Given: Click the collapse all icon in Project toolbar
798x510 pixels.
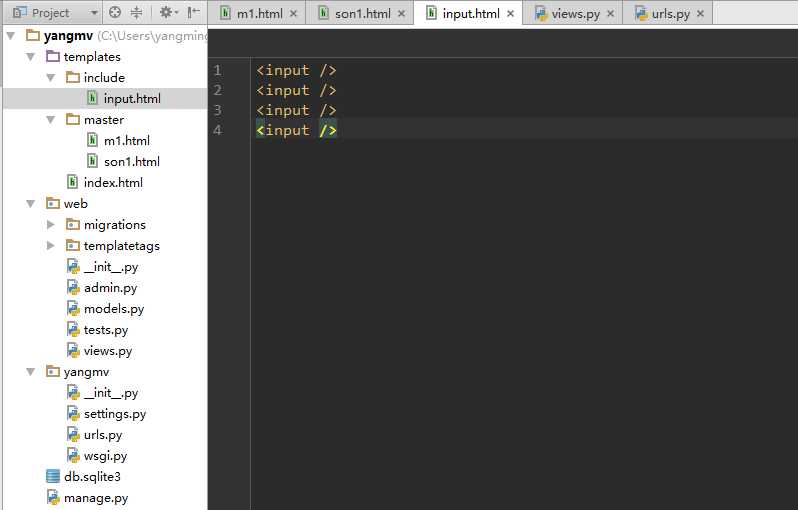Looking at the screenshot, I should pyautogui.click(x=136, y=12).
